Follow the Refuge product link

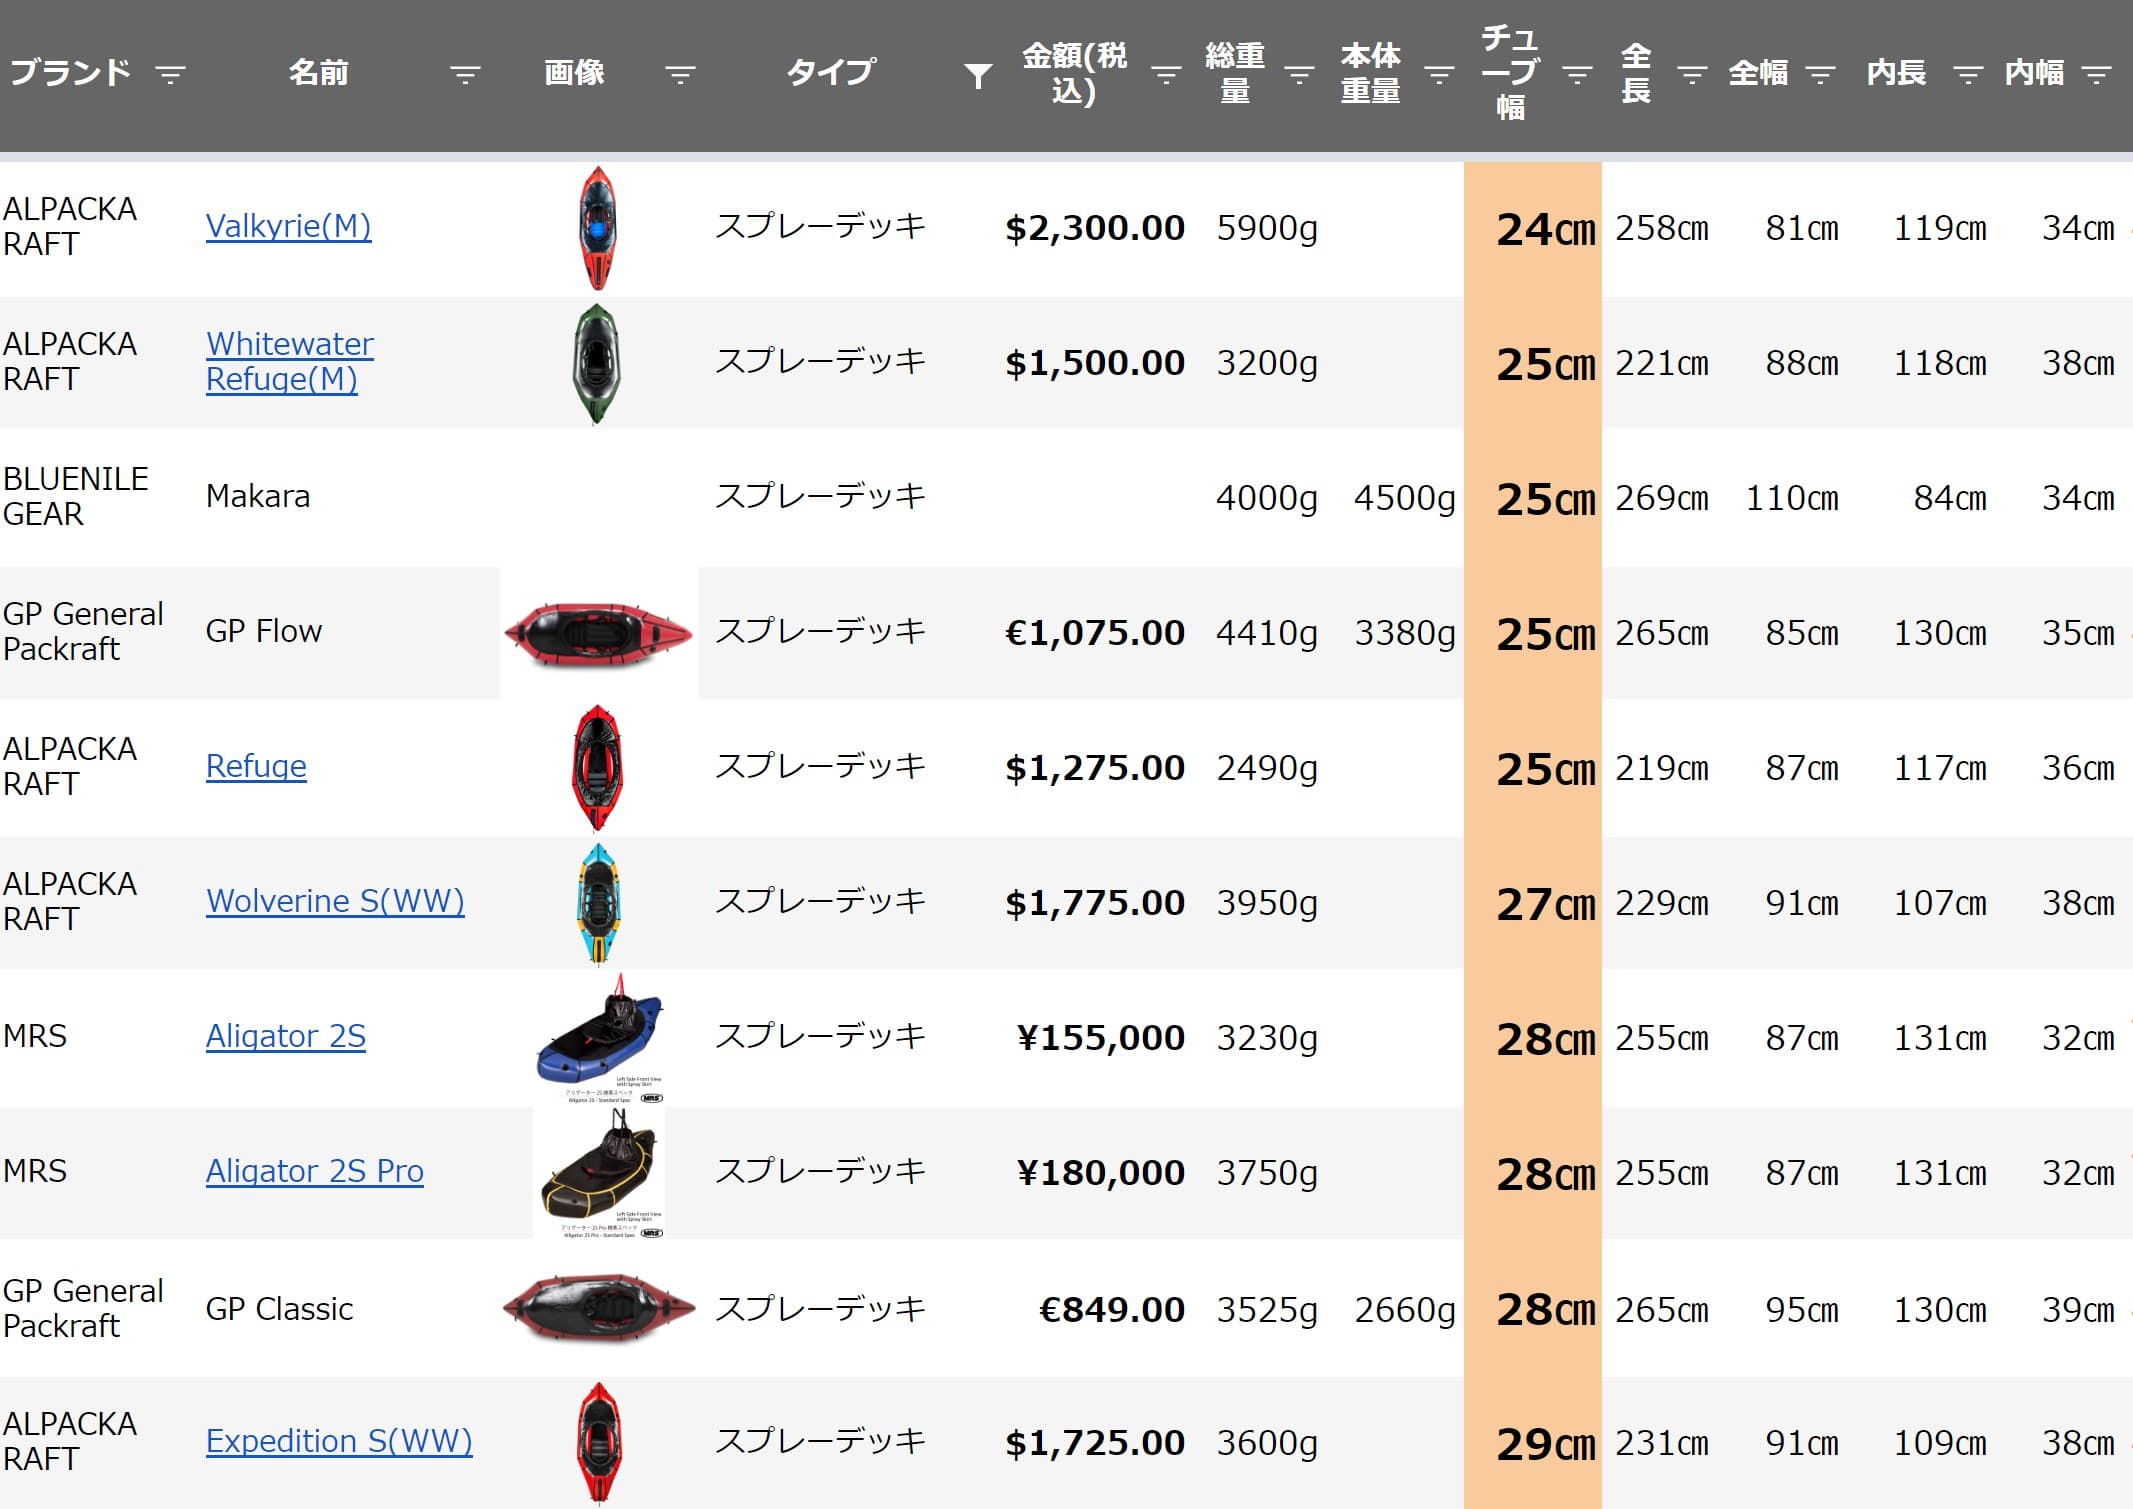(256, 766)
